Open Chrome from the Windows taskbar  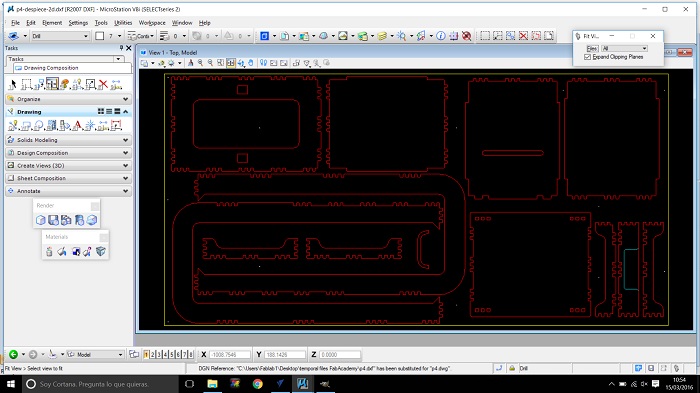tap(258, 384)
